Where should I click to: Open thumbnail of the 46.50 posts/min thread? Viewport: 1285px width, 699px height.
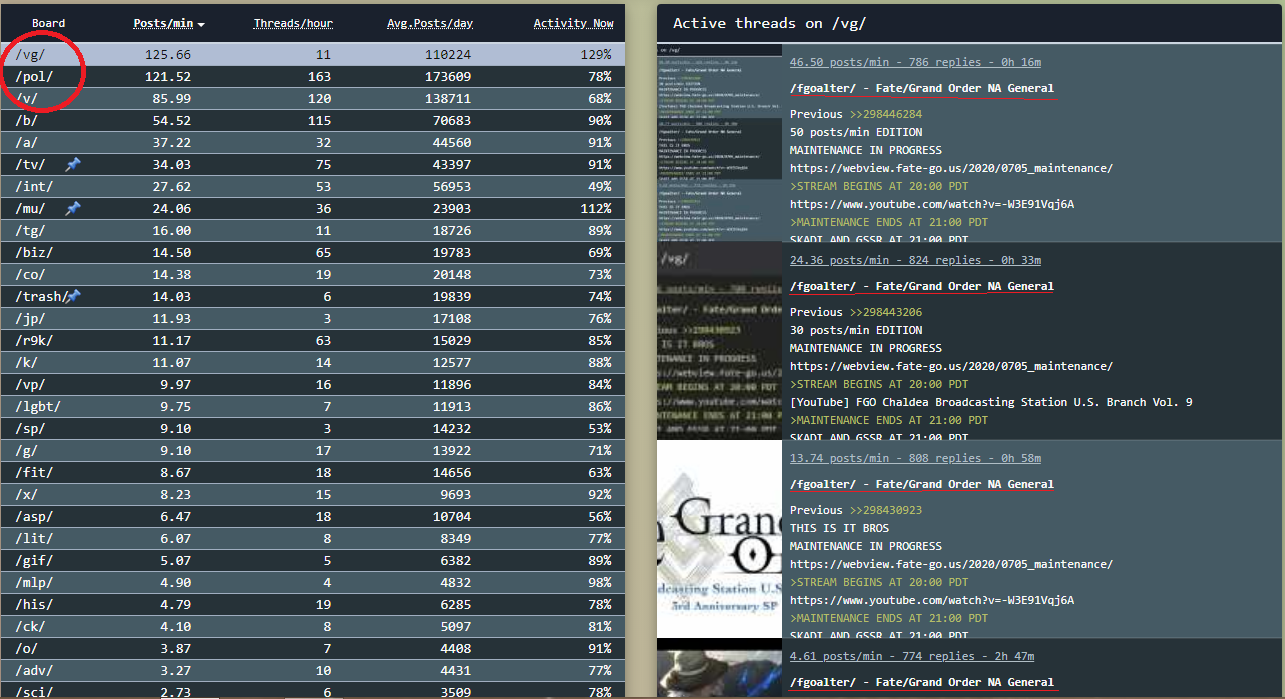[719, 143]
